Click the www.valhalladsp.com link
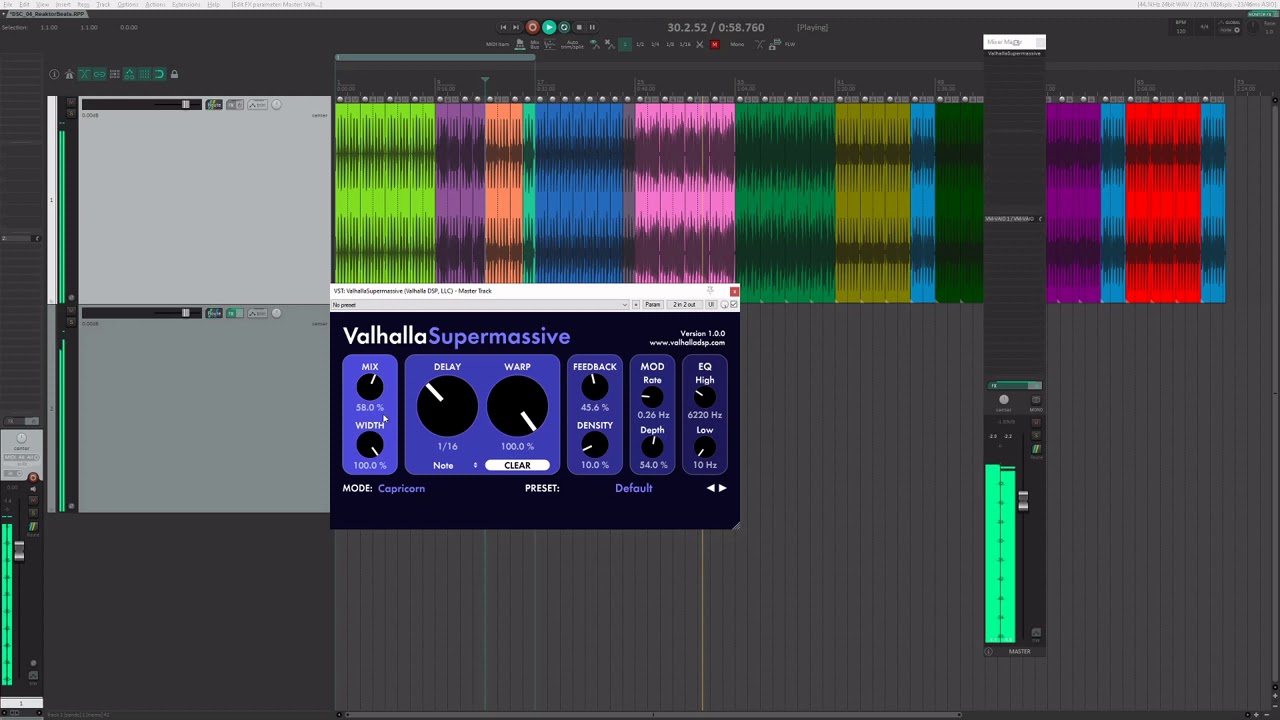This screenshot has height=720, width=1280. pos(687,343)
